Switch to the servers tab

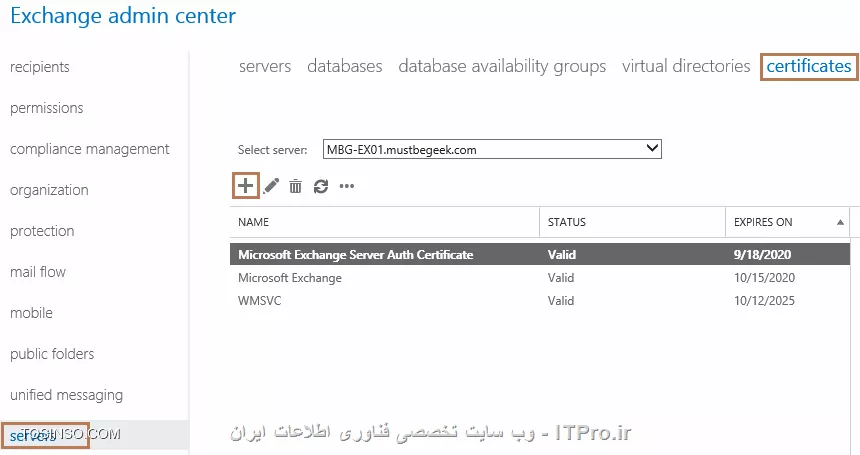265,66
